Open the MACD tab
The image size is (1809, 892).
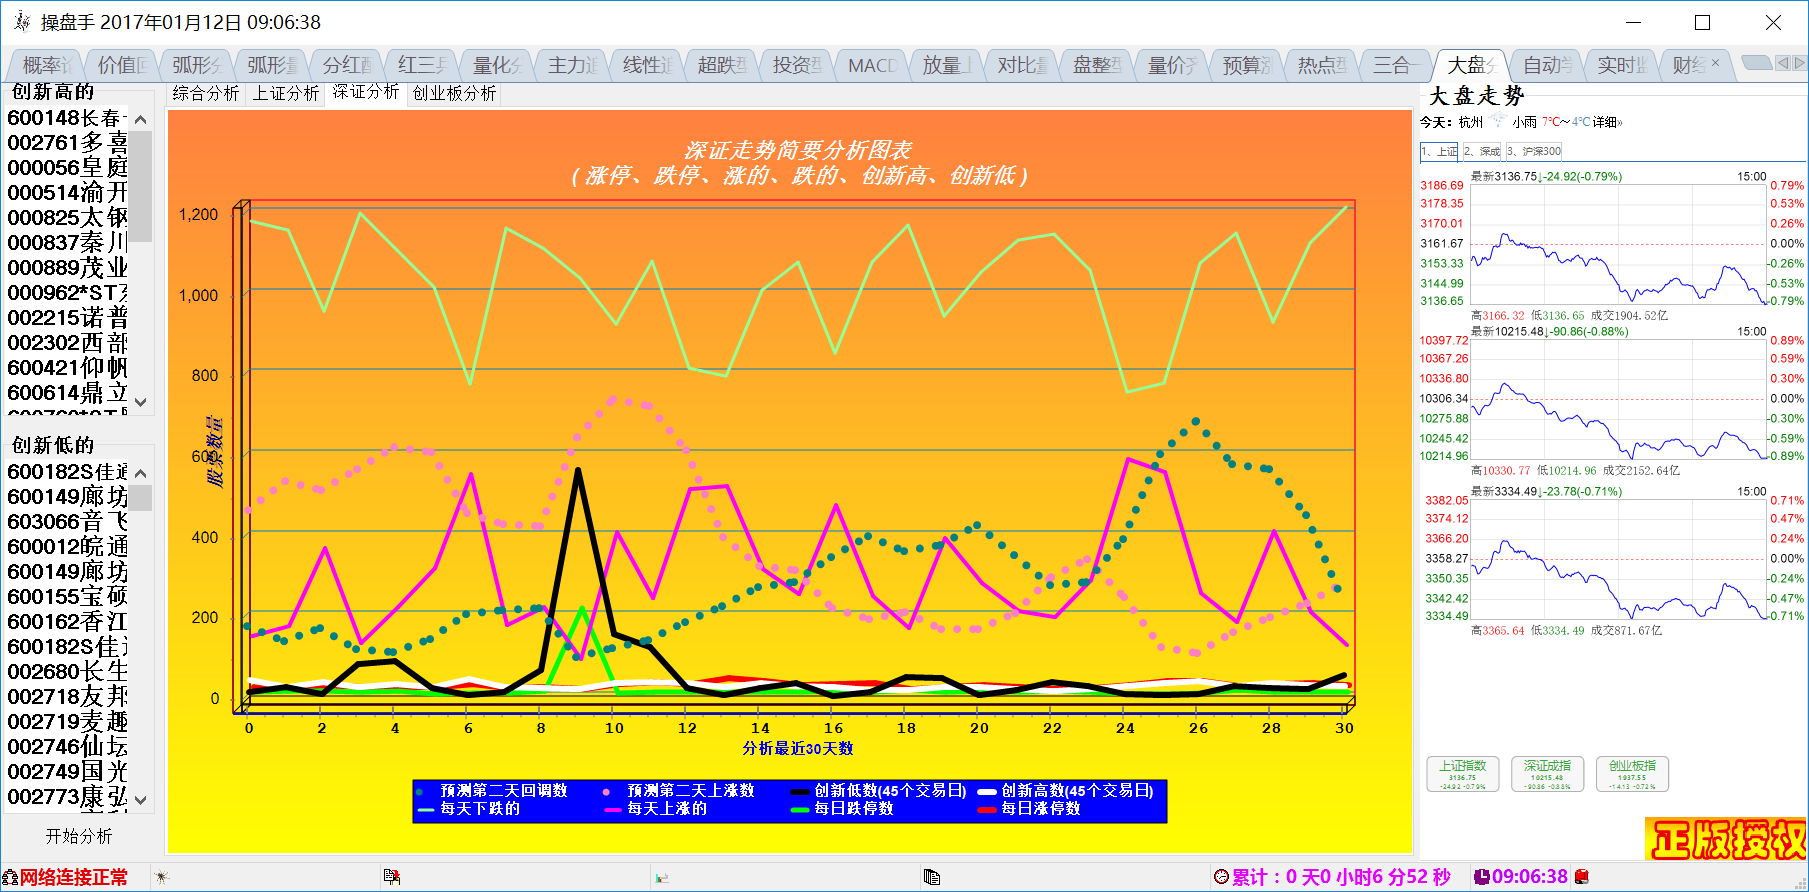[871, 65]
